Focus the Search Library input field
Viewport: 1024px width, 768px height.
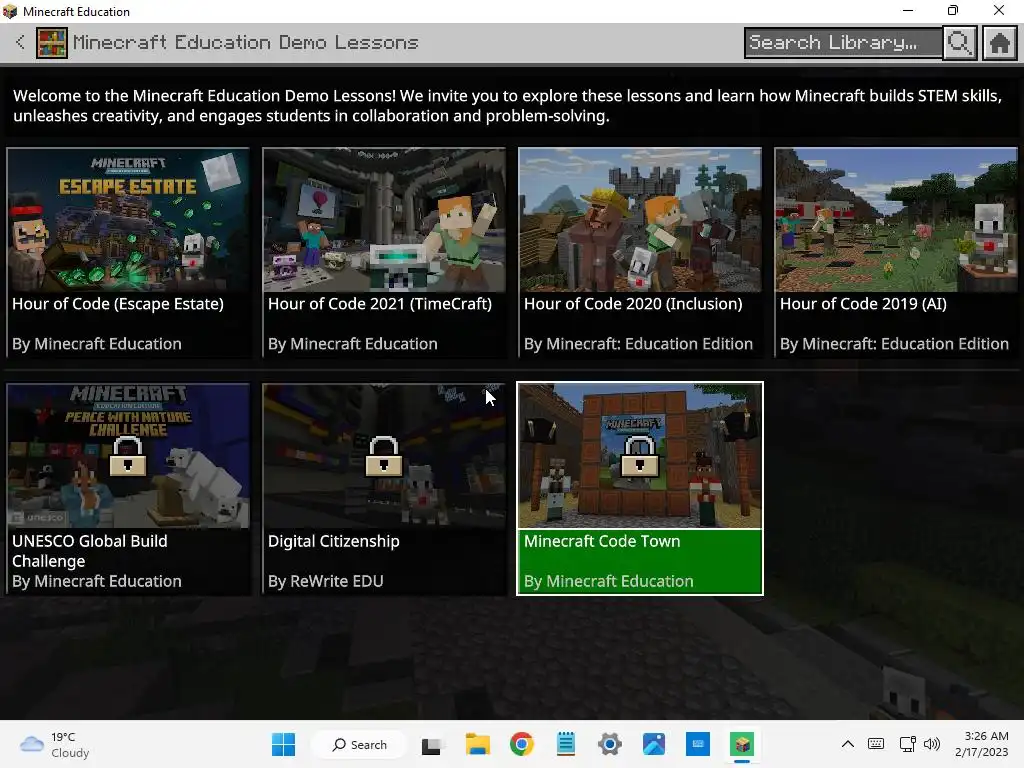(843, 43)
